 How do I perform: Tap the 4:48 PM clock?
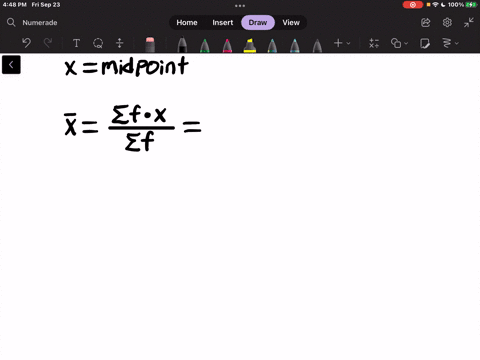pos(15,5)
